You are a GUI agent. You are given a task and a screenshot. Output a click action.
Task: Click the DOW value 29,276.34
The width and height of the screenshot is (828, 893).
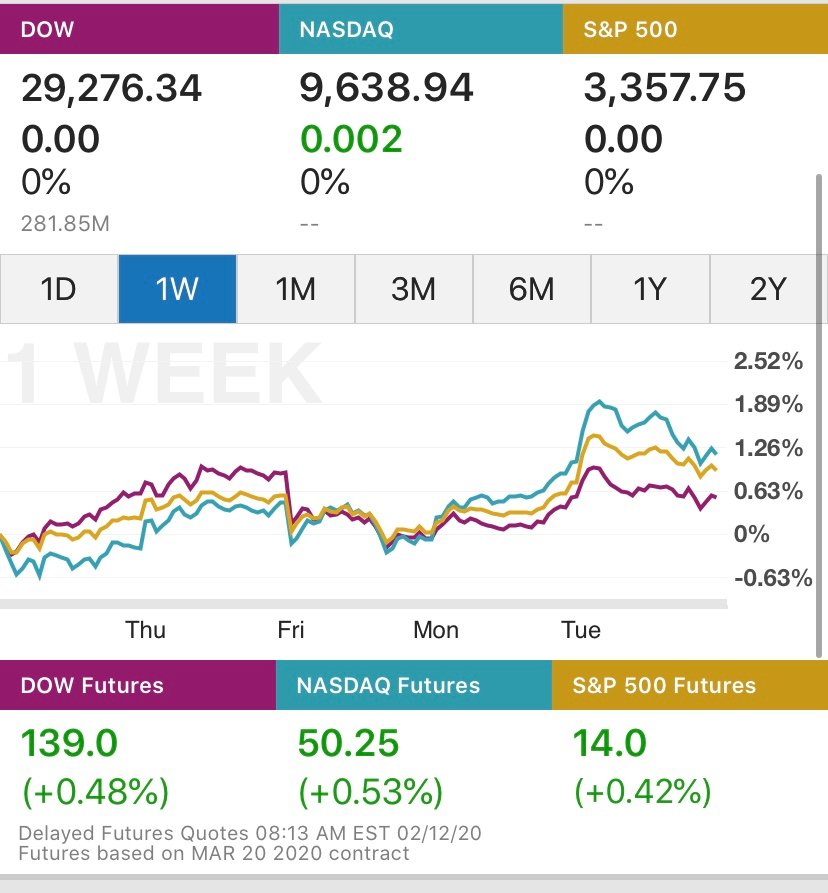(x=112, y=88)
